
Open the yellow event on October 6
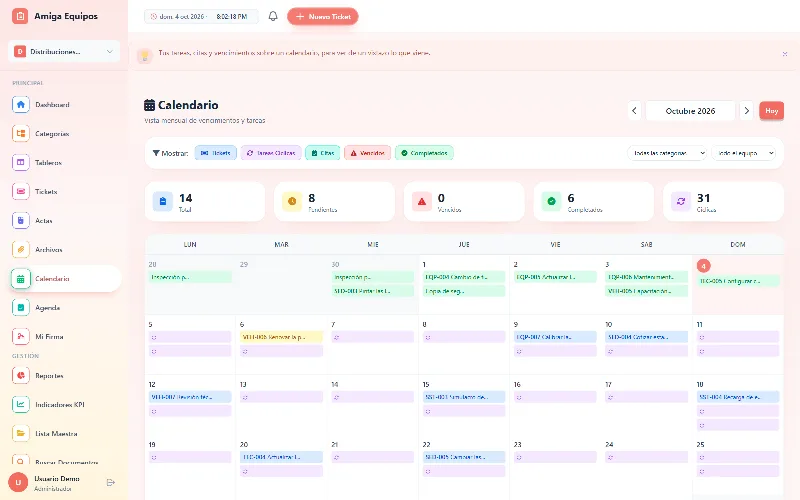click(x=281, y=337)
